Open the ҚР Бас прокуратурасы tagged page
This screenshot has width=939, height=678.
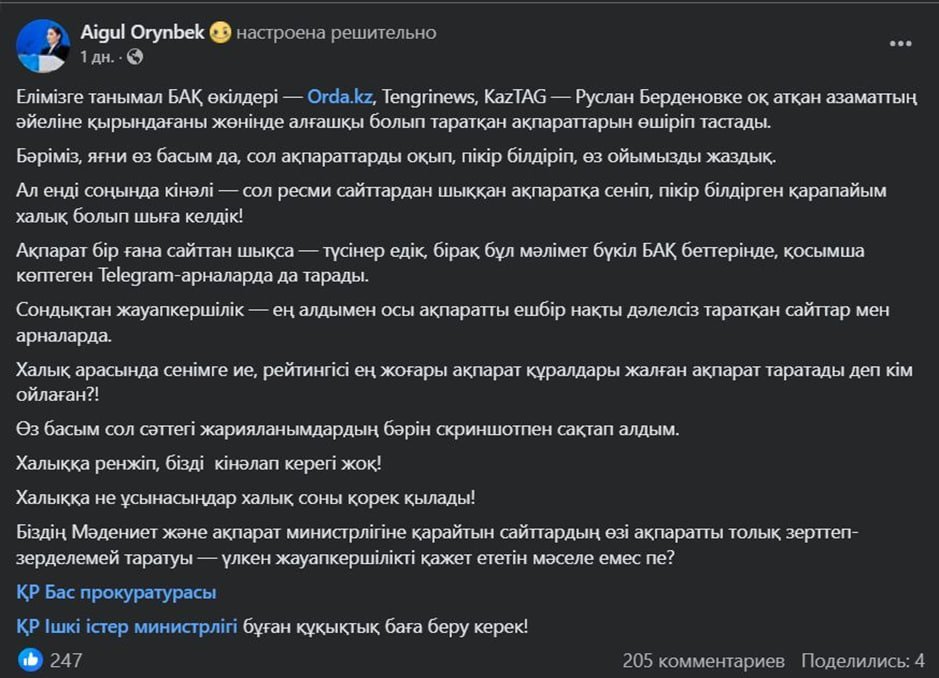116,592
